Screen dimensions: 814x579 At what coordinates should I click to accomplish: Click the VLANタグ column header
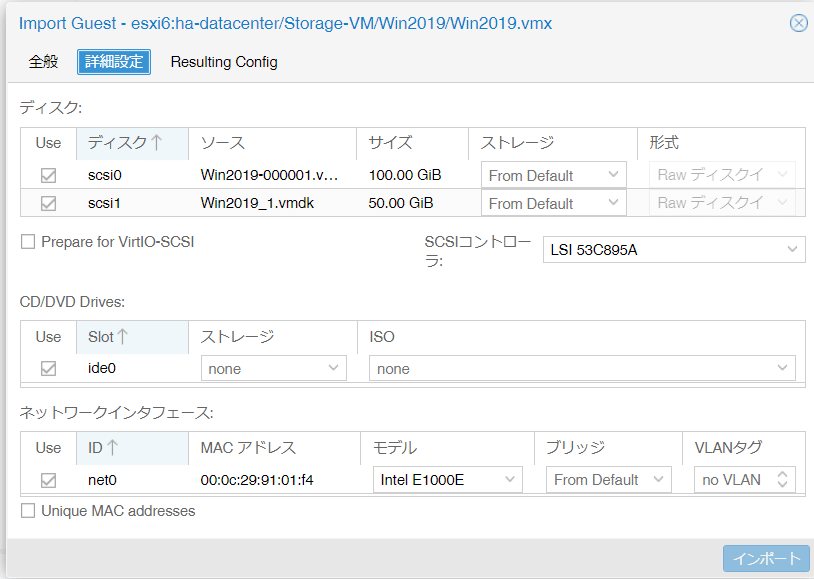(743, 448)
